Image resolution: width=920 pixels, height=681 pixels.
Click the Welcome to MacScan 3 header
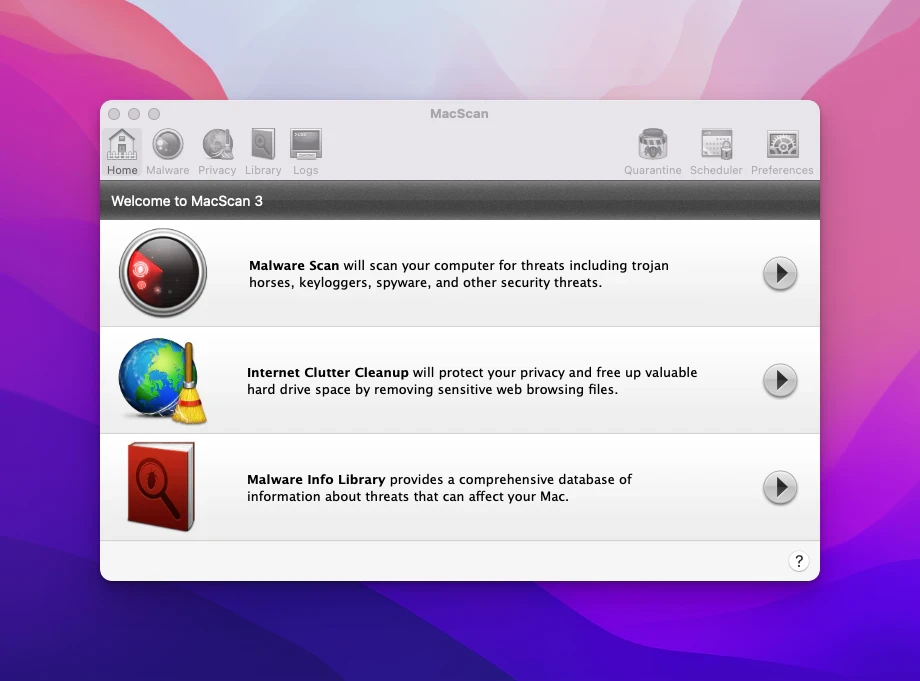[x=187, y=201]
